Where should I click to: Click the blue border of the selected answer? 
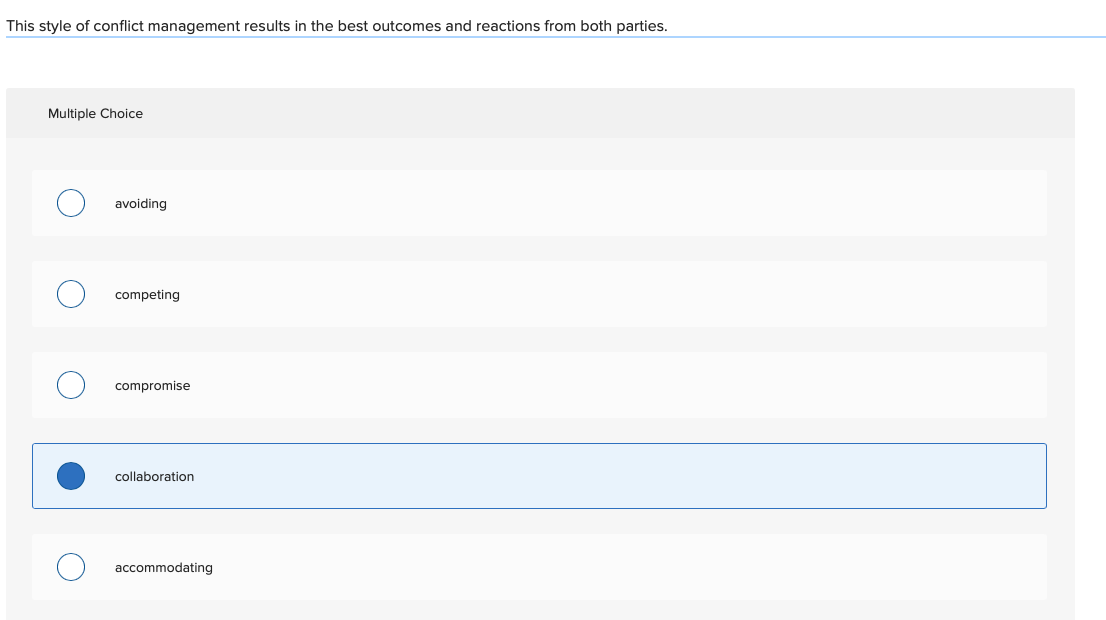pyautogui.click(x=540, y=444)
